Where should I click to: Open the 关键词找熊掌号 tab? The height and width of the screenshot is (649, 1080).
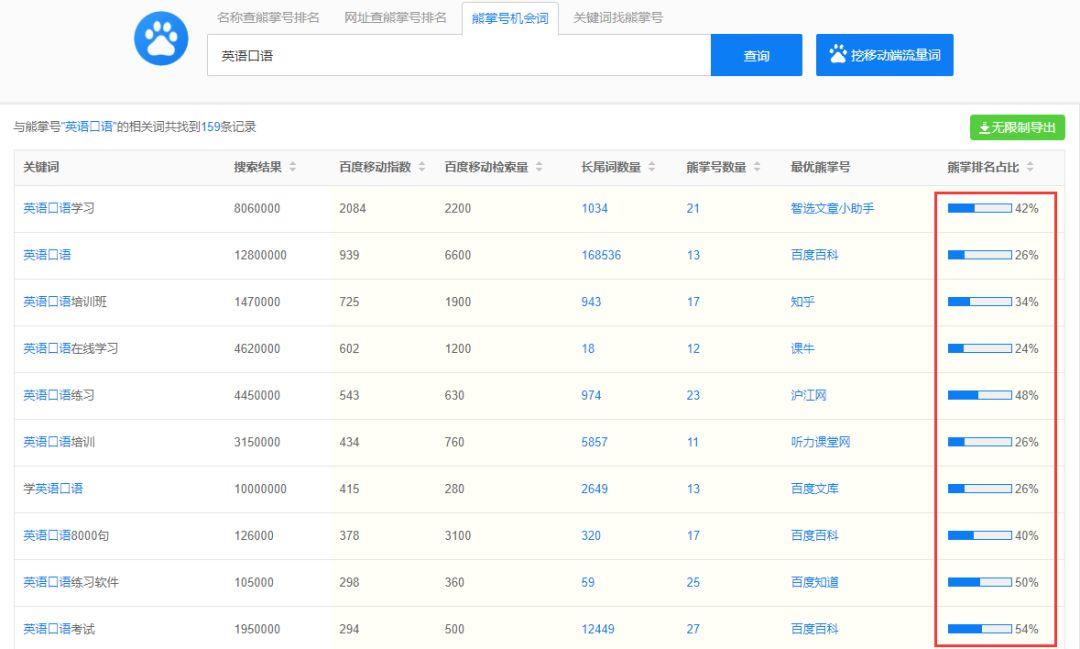coord(618,18)
